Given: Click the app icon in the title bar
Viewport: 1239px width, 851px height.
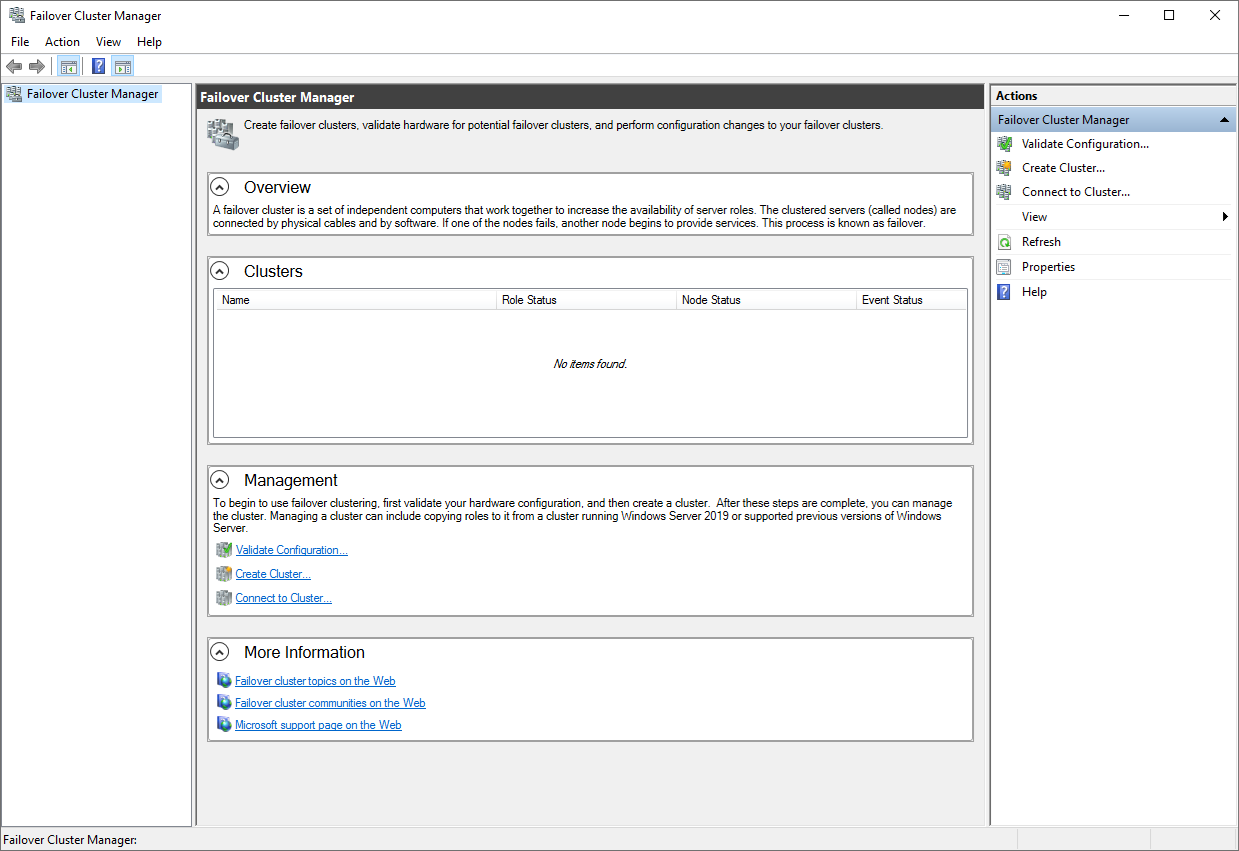Looking at the screenshot, I should tap(17, 16).
